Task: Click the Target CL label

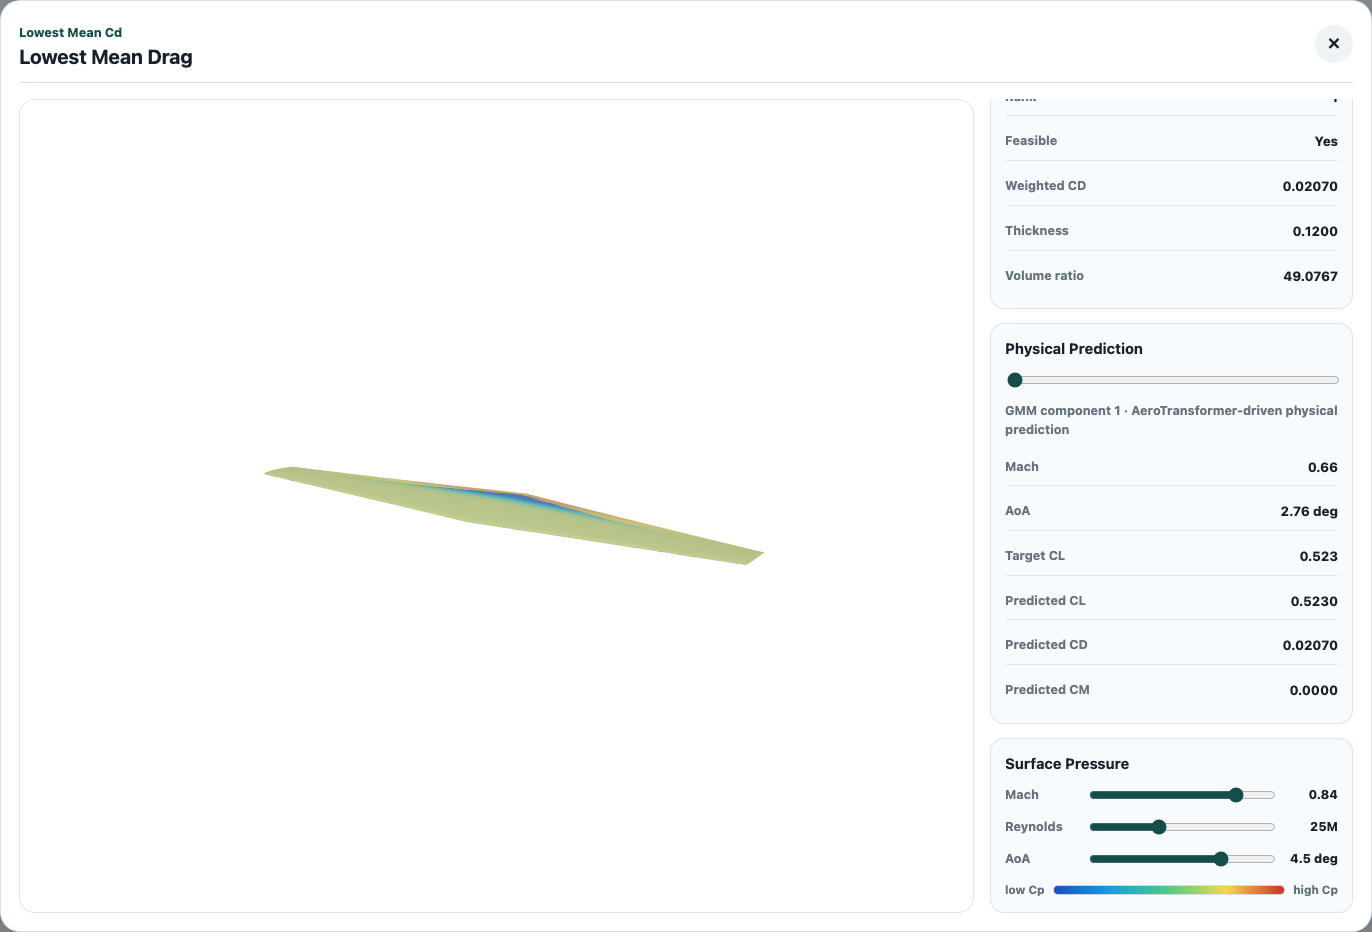Action: click(1035, 556)
